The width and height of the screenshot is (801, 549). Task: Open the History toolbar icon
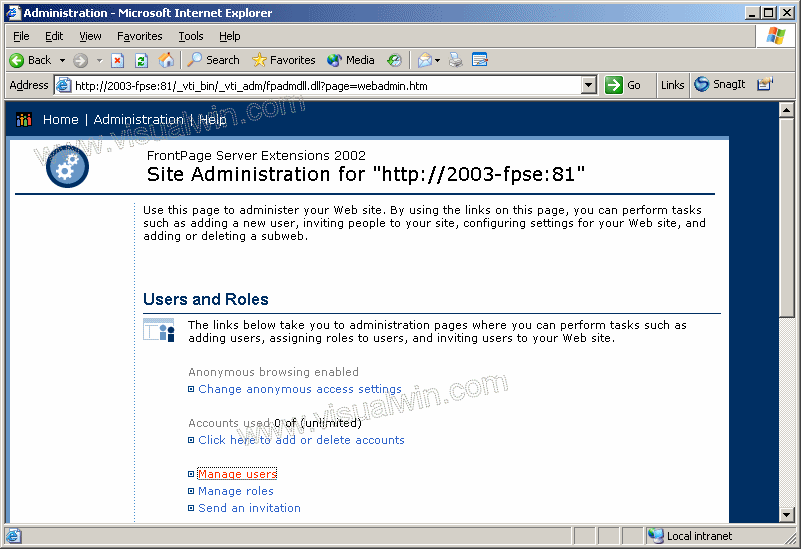(x=395, y=60)
